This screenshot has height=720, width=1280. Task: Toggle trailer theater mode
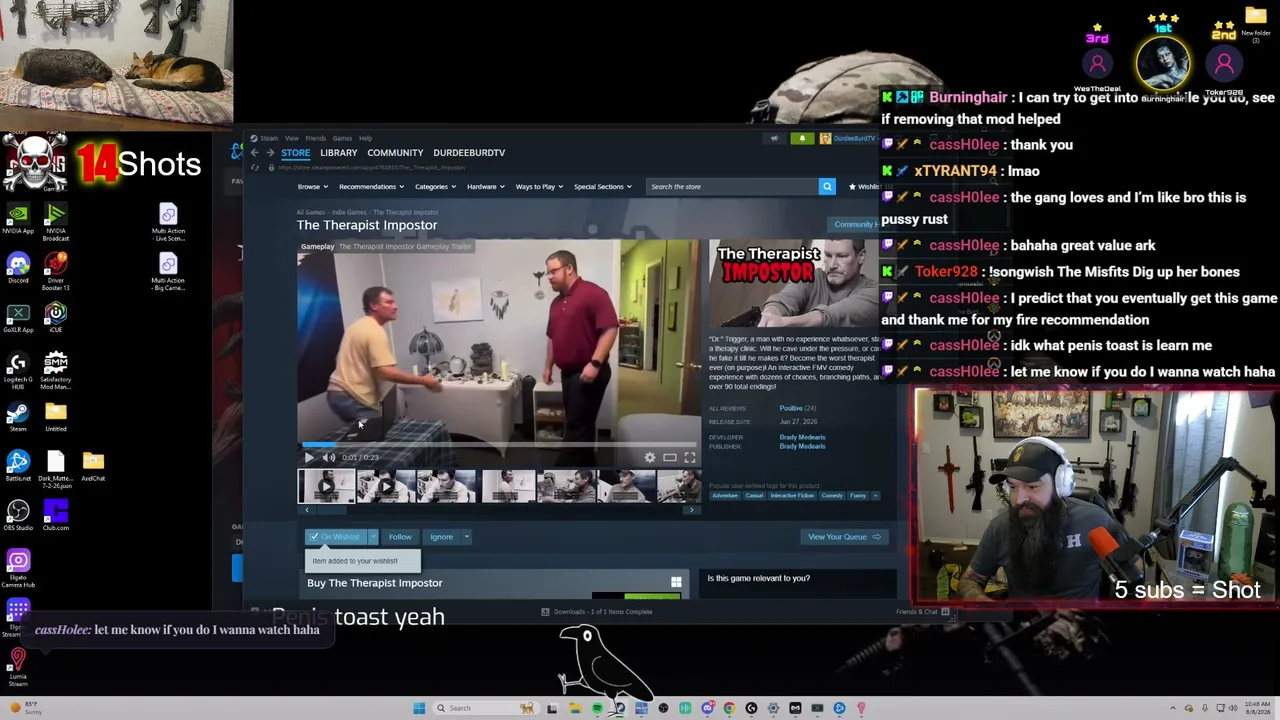tap(670, 457)
